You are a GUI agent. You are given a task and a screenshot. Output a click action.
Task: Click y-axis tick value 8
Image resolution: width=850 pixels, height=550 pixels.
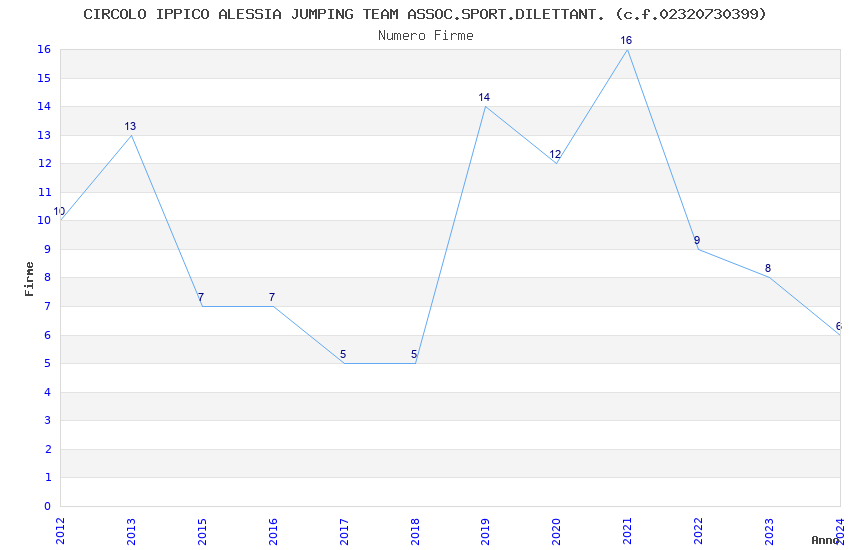click(x=48, y=277)
